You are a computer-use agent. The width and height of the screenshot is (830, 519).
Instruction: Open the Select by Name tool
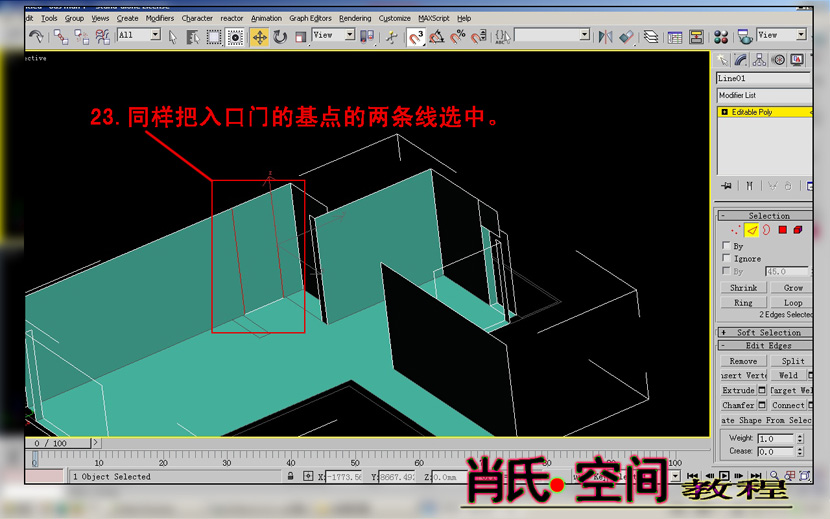[x=193, y=37]
